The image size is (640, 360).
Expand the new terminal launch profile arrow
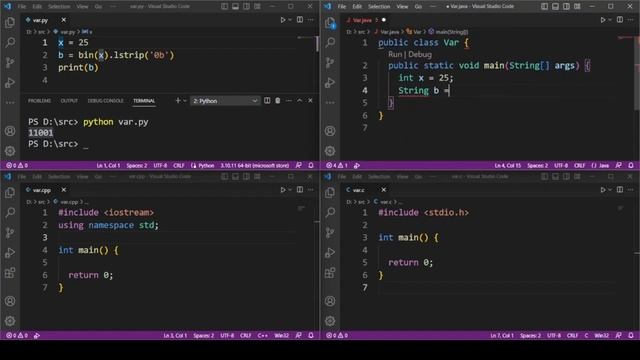point(185,100)
